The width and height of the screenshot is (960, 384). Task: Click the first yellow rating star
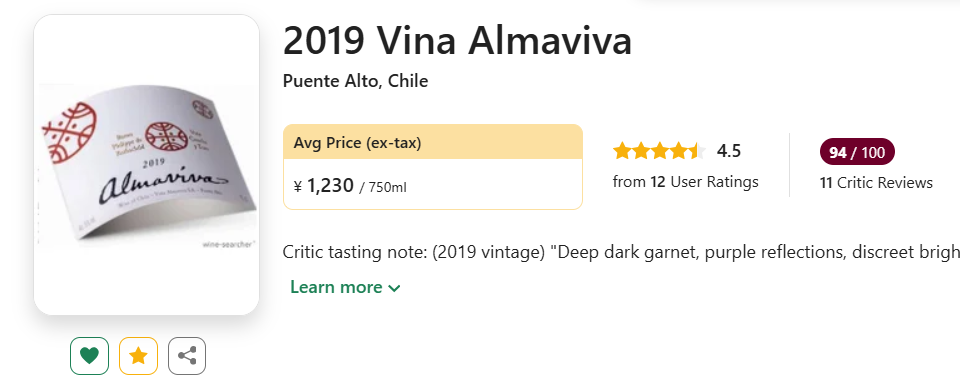click(622, 151)
